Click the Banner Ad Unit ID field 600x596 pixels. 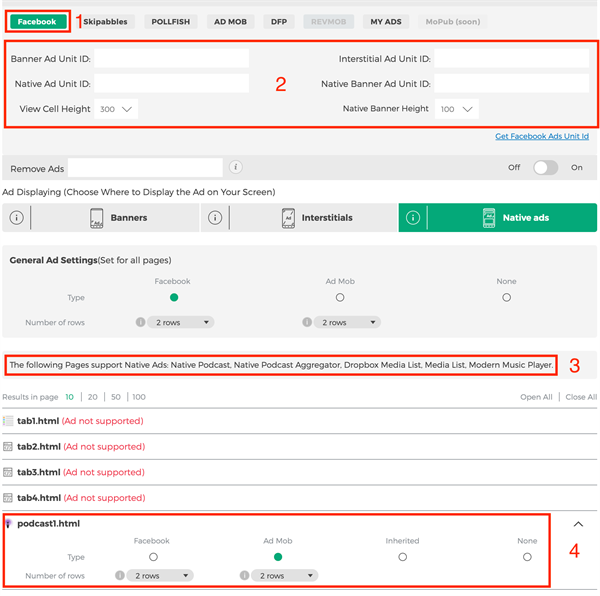point(171,59)
